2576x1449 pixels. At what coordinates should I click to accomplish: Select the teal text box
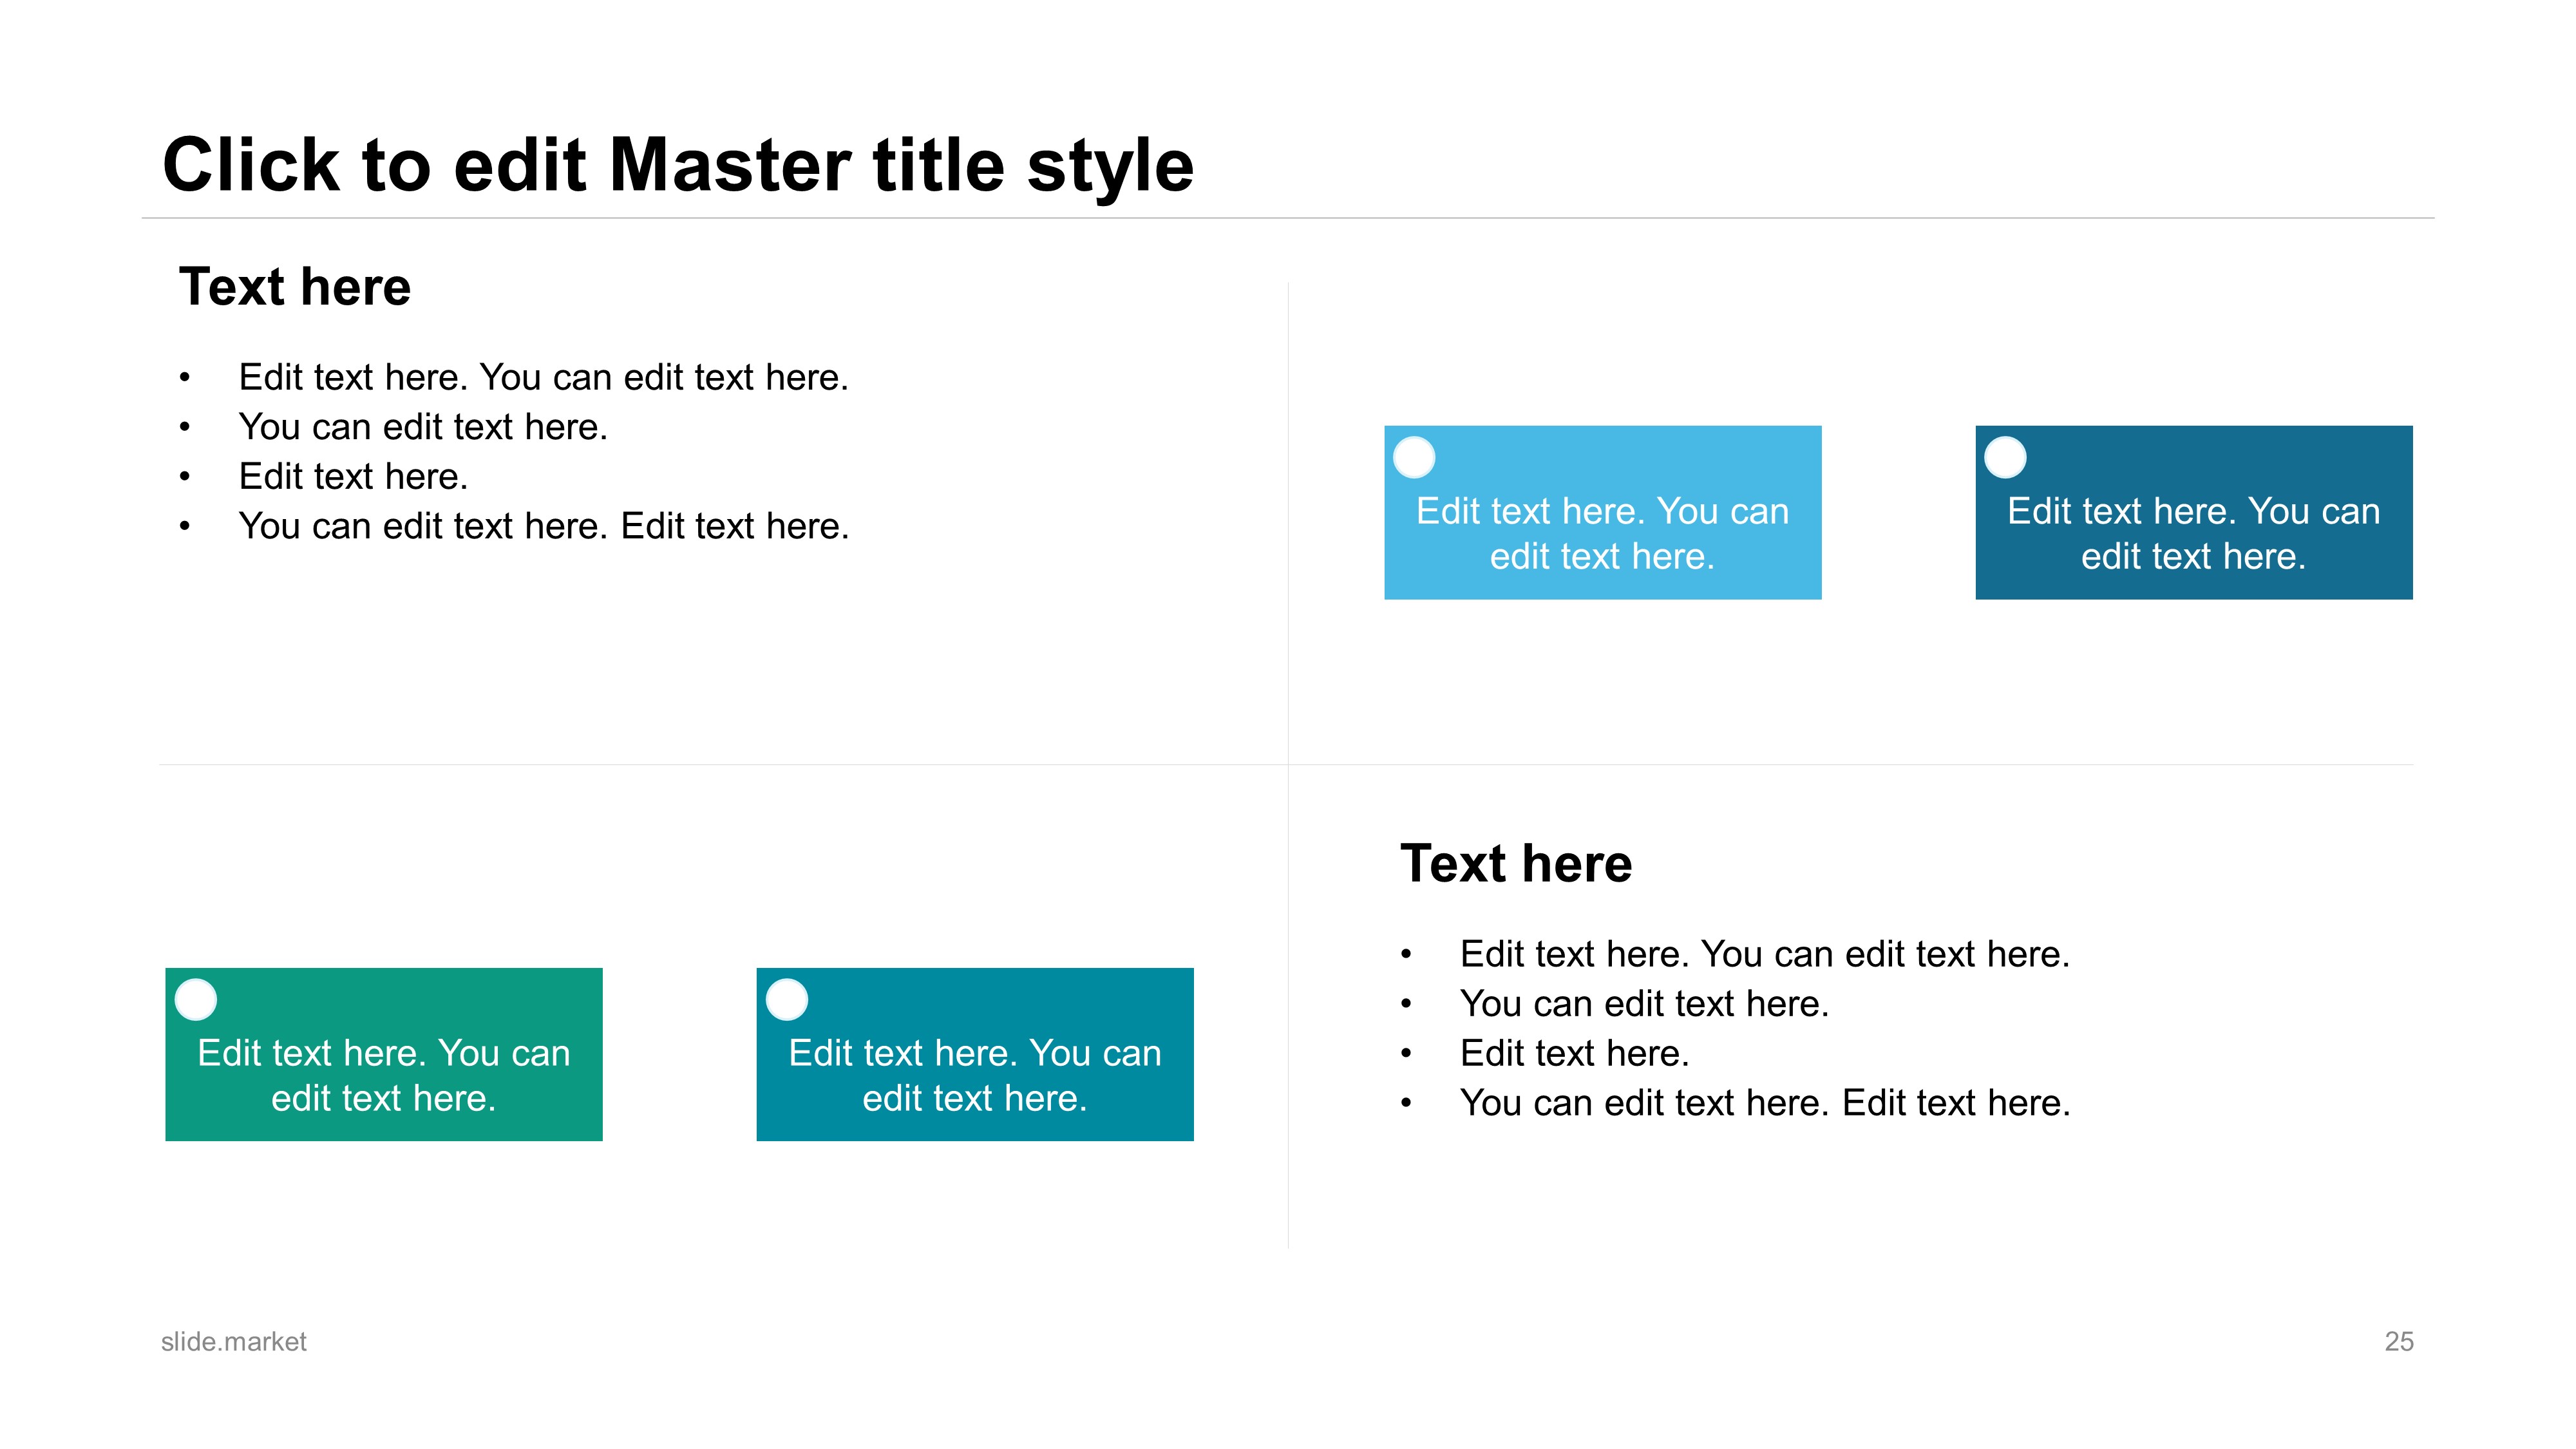(975, 1054)
